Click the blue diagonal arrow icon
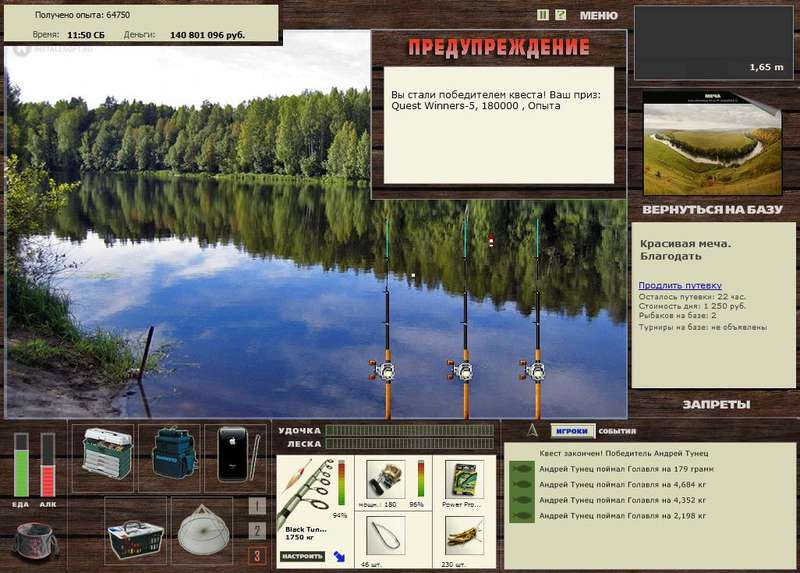Viewport: 800px width, 573px height. coord(339,556)
